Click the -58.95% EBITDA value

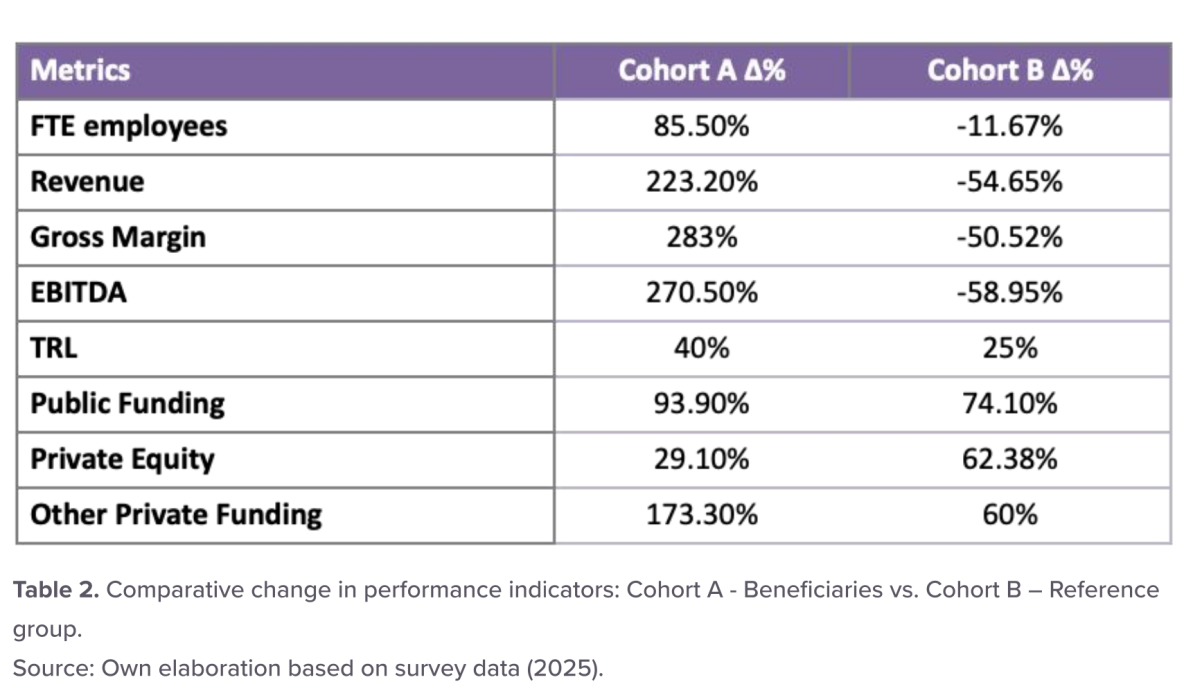point(1009,293)
